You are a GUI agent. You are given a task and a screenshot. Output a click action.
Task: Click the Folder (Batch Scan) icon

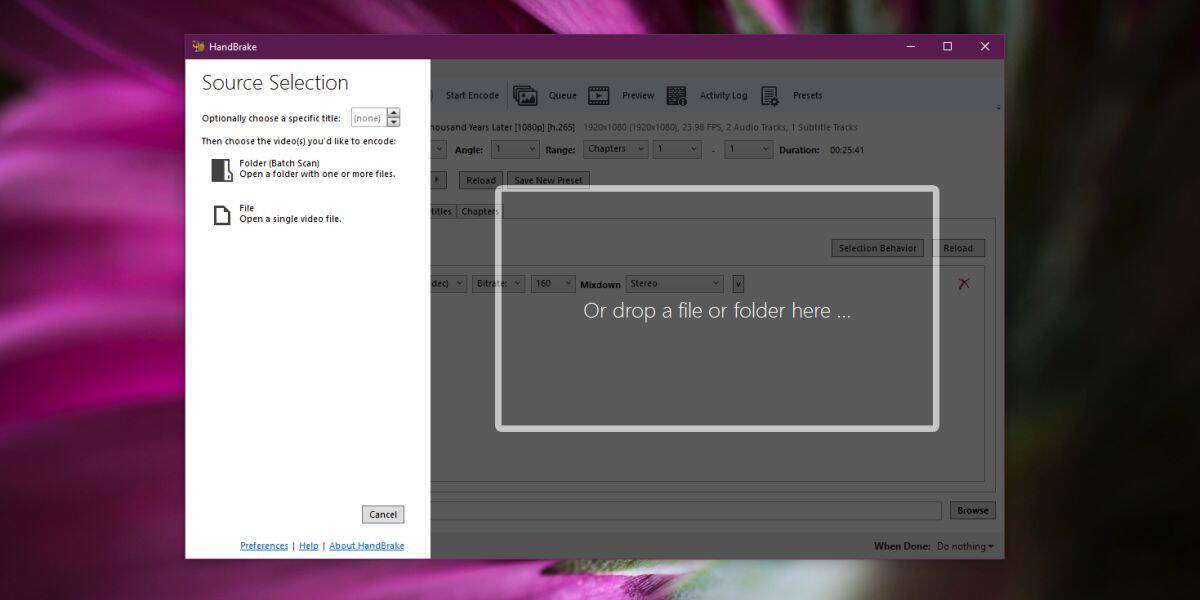222,169
